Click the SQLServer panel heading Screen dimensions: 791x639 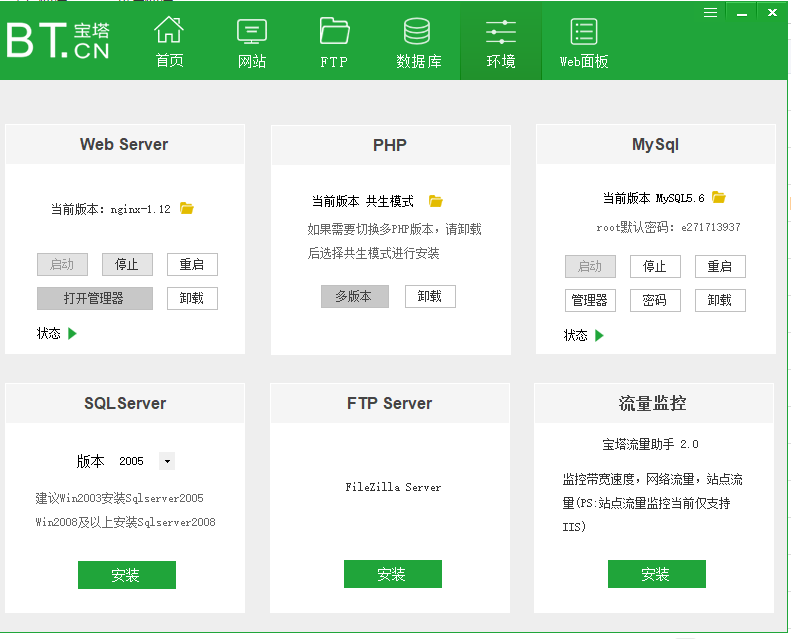pos(125,403)
